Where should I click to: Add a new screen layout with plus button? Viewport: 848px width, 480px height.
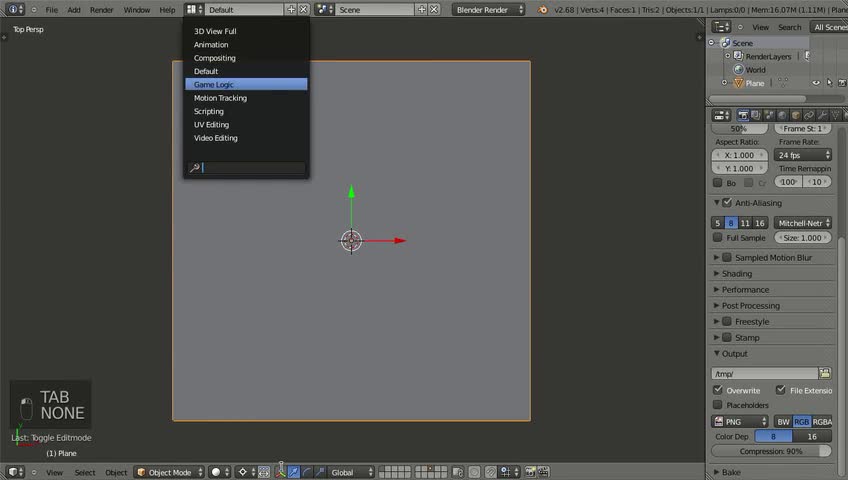291,9
